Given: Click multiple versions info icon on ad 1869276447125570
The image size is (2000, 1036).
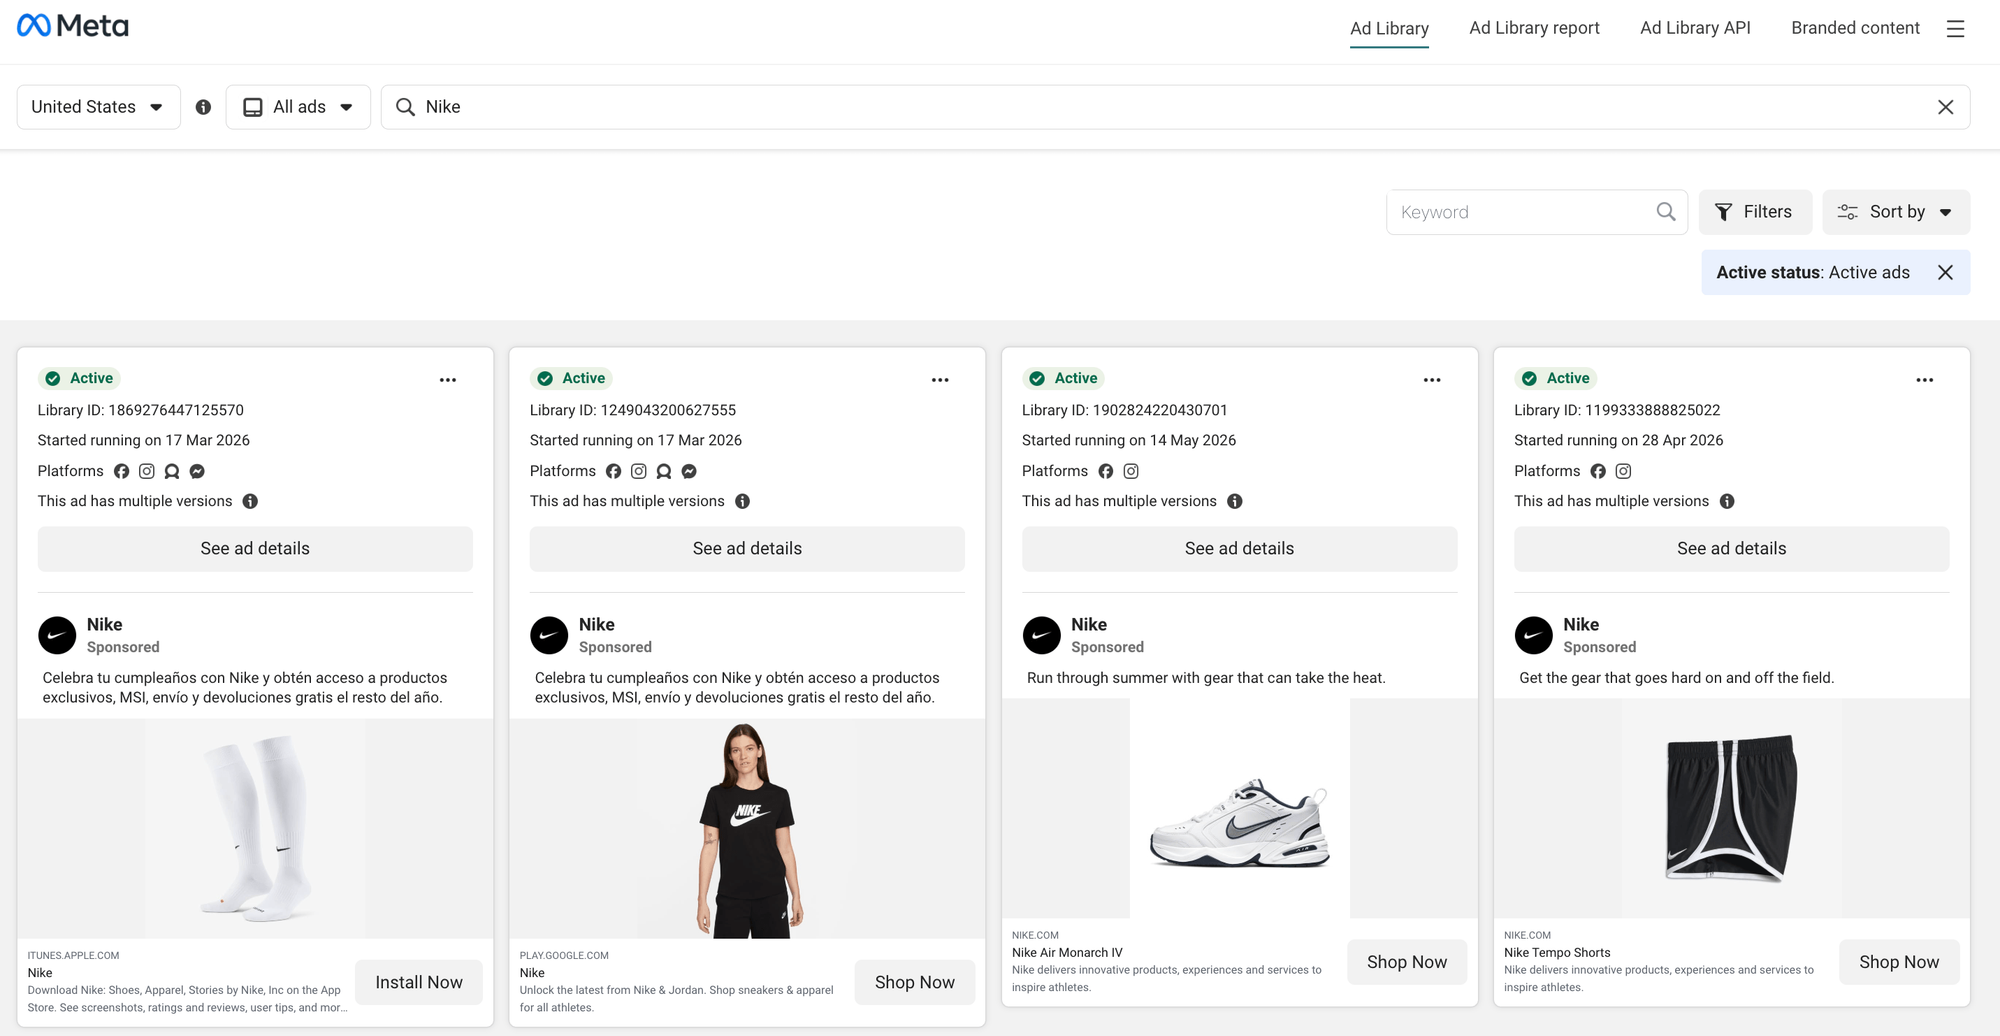Looking at the screenshot, I should (250, 501).
